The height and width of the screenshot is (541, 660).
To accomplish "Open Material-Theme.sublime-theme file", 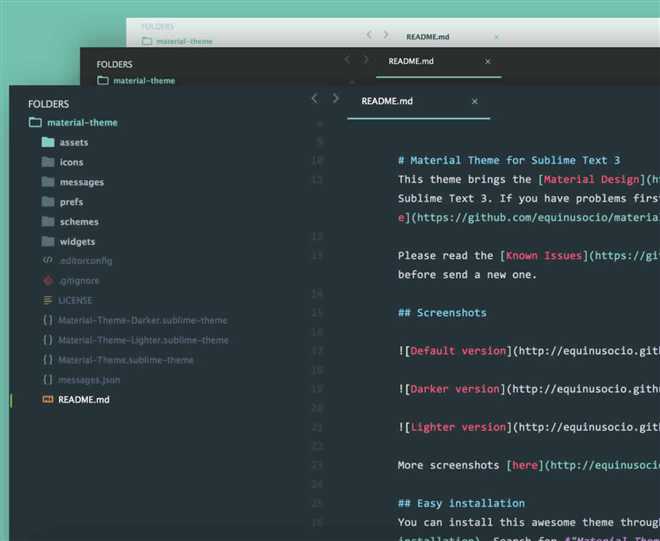I will 126,360.
